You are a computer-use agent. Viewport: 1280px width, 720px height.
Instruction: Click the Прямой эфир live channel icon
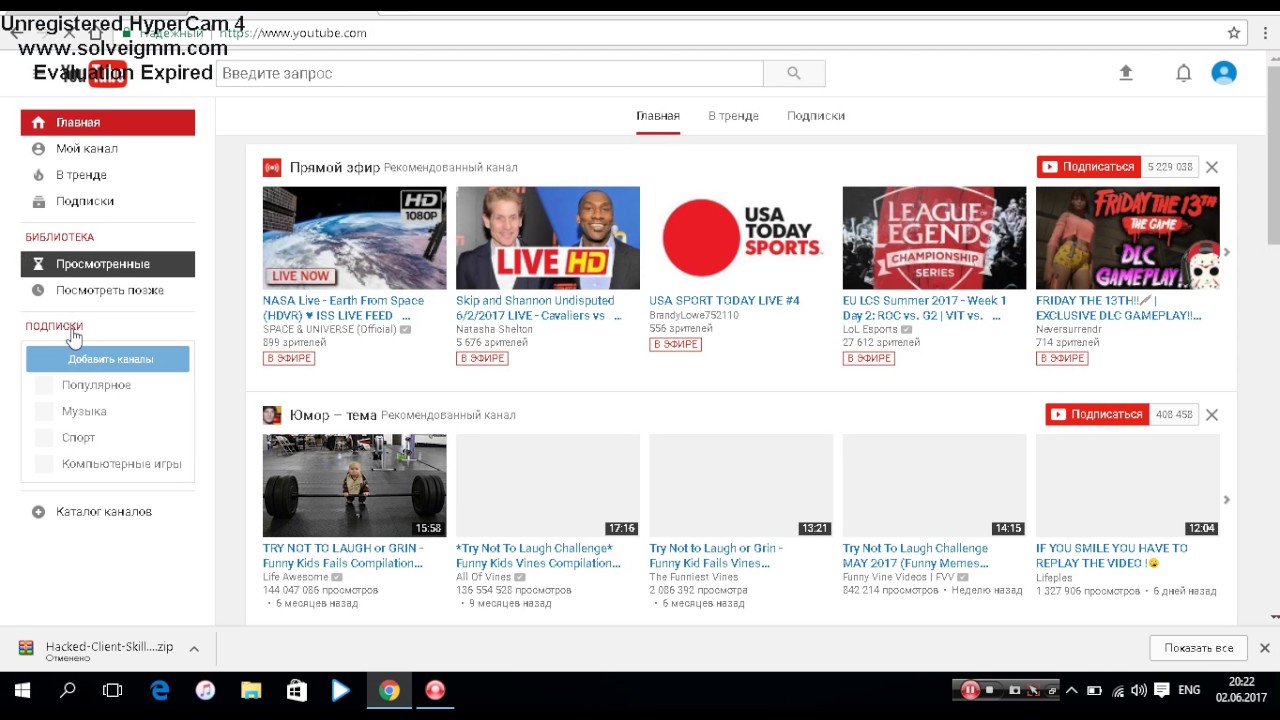pos(272,167)
